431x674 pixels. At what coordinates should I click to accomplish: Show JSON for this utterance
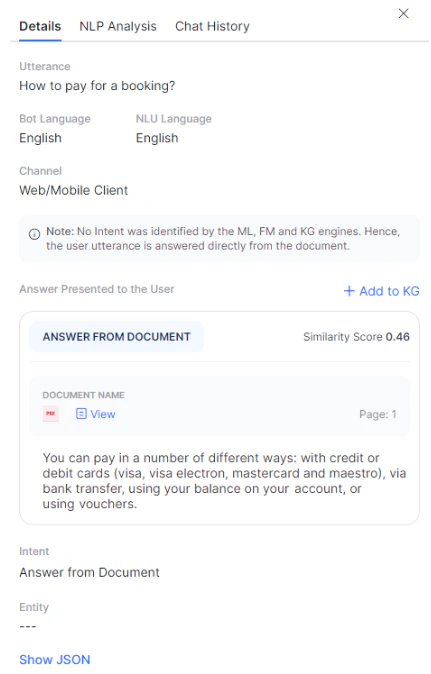[x=55, y=659]
